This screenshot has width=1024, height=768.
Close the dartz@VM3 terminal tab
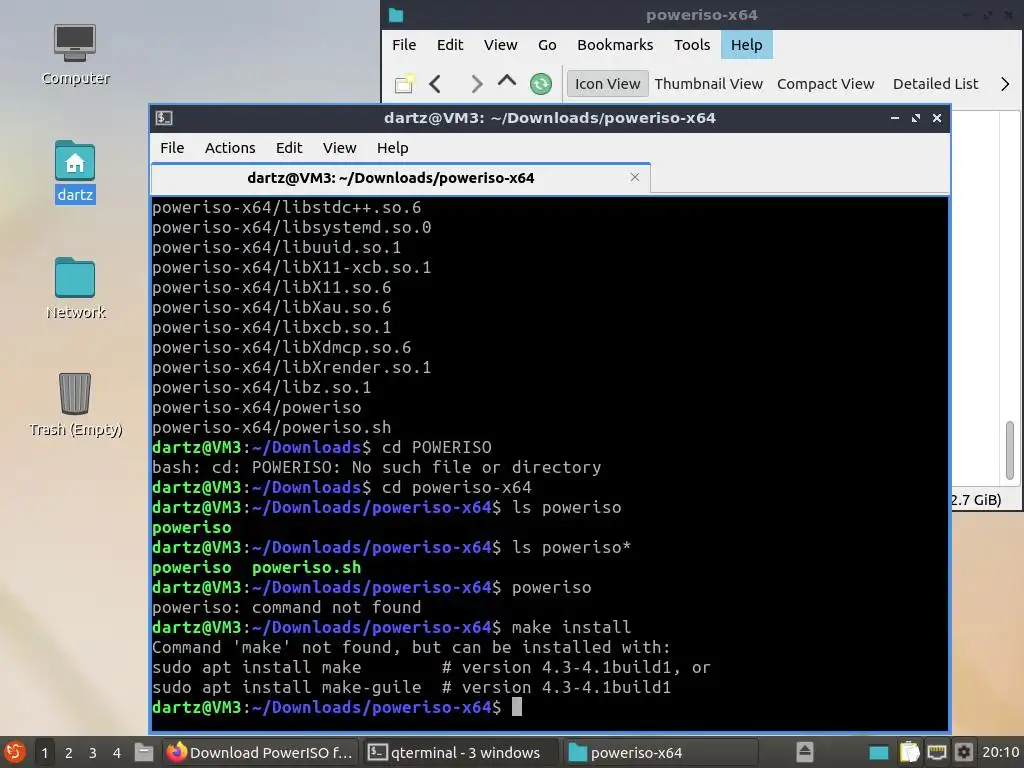tap(635, 177)
